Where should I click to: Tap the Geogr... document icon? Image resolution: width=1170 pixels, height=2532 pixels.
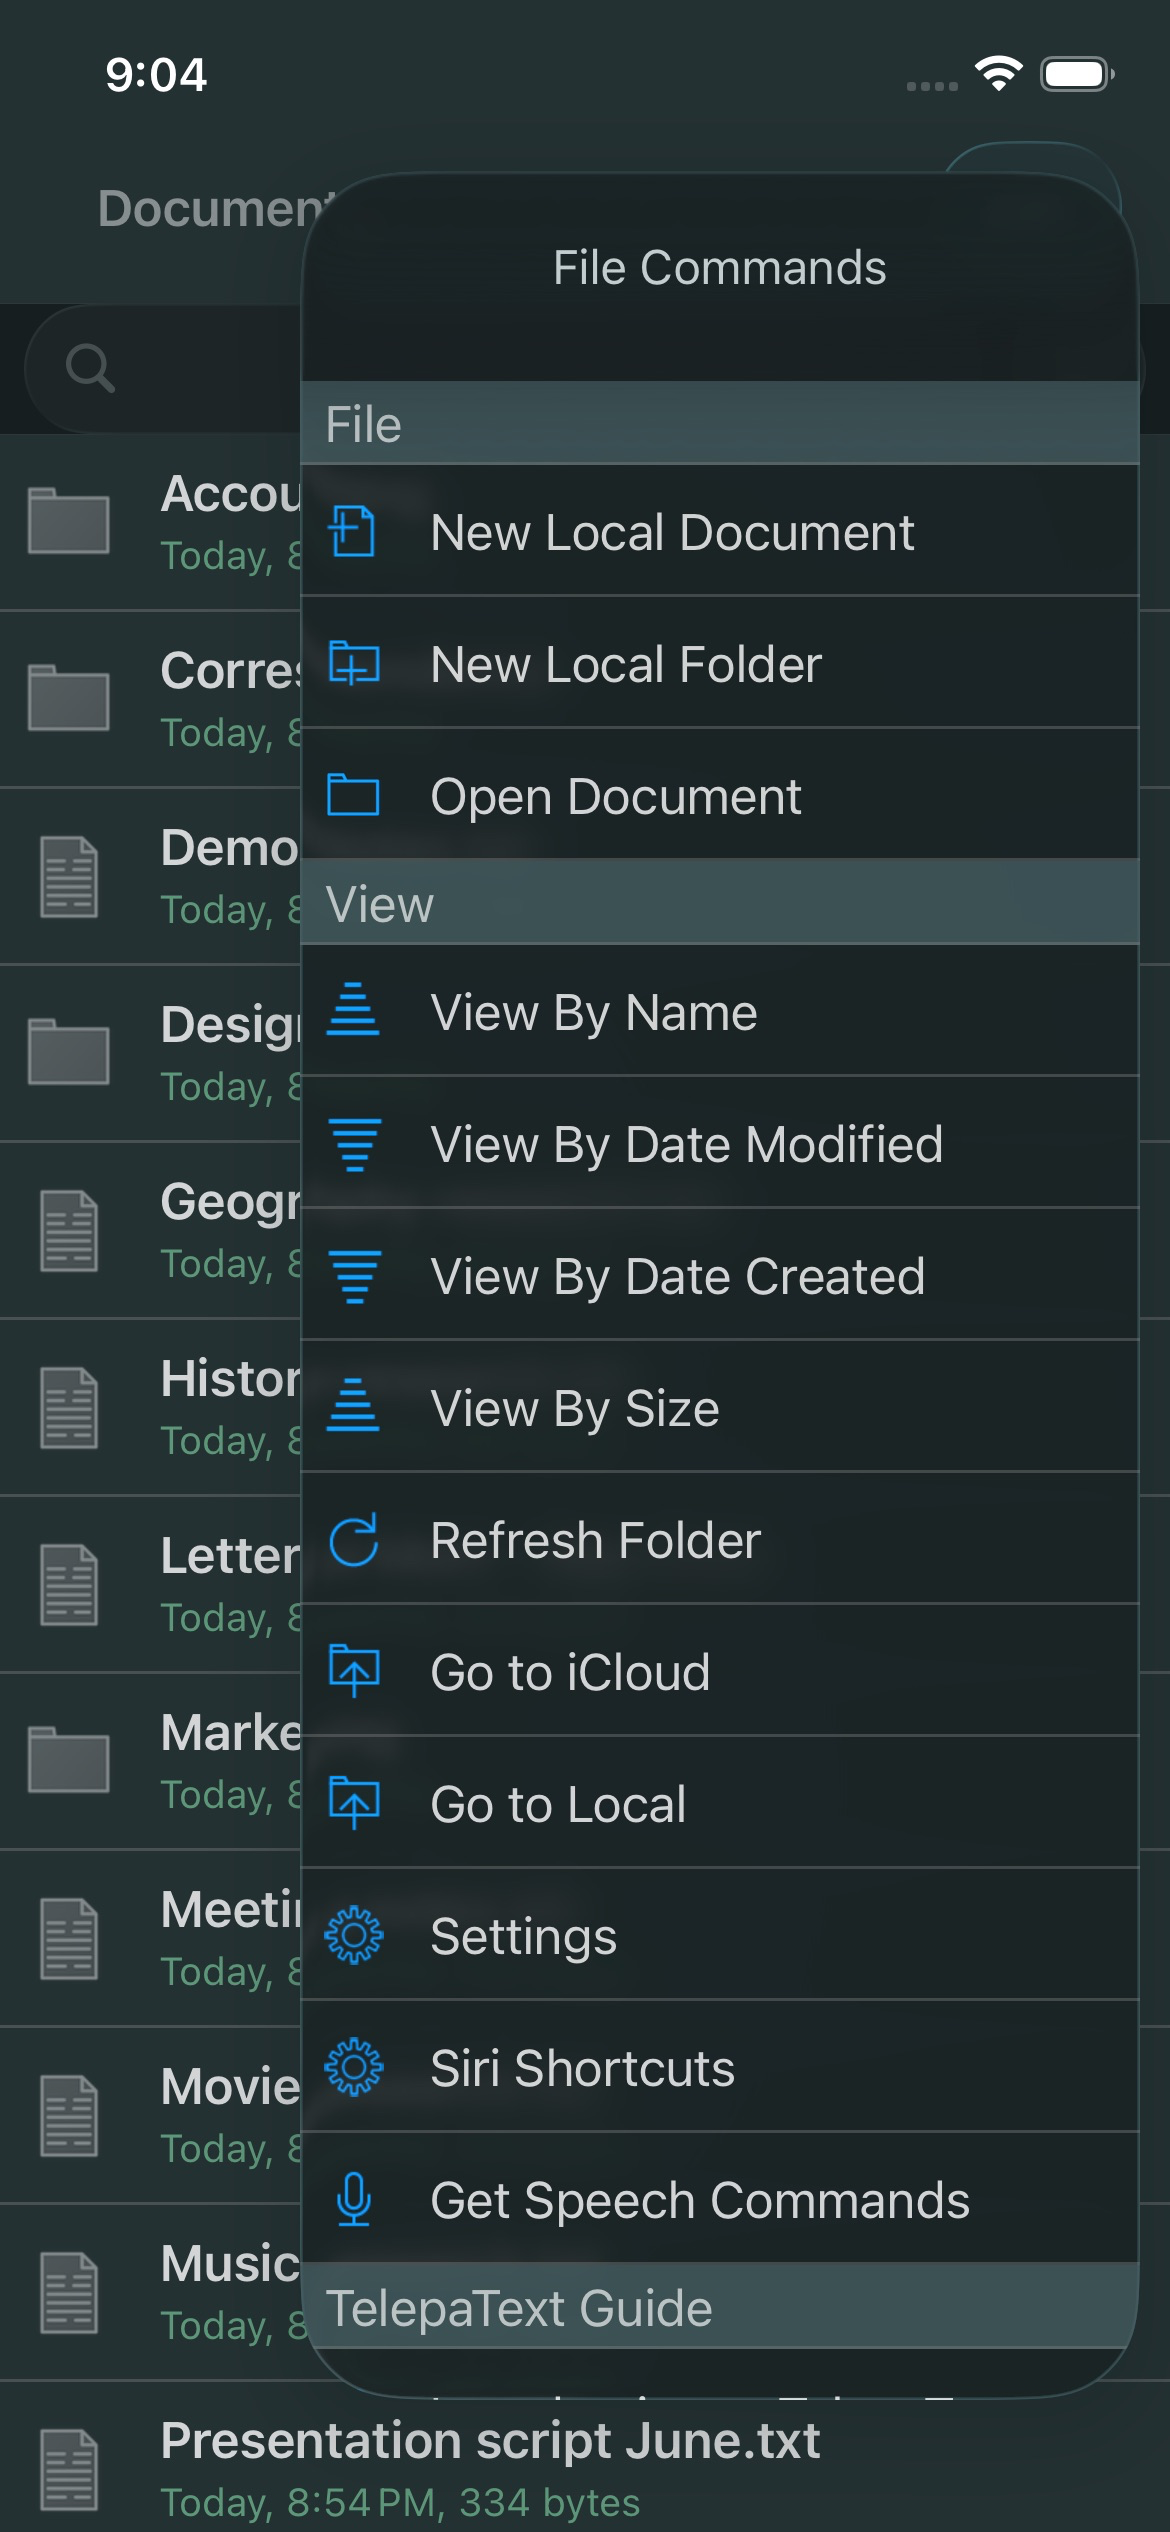(68, 1230)
